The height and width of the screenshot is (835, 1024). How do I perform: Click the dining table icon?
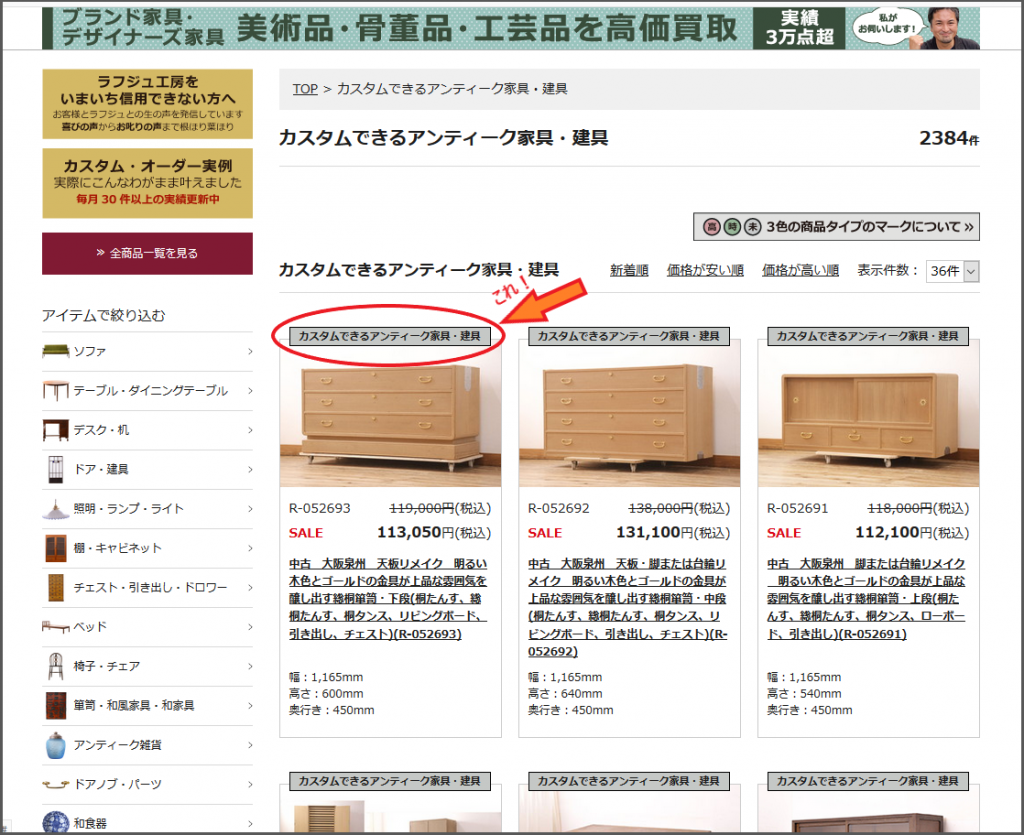56,390
